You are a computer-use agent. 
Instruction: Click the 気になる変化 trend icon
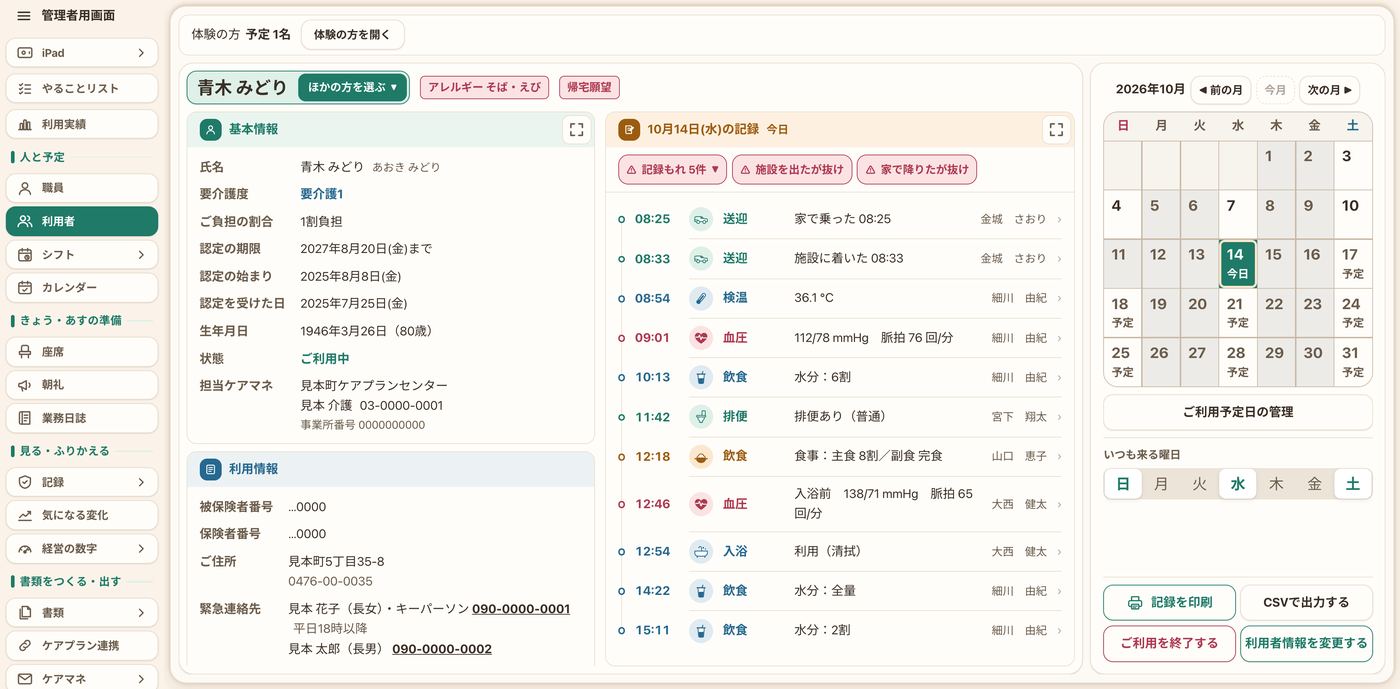pyautogui.click(x=25, y=515)
